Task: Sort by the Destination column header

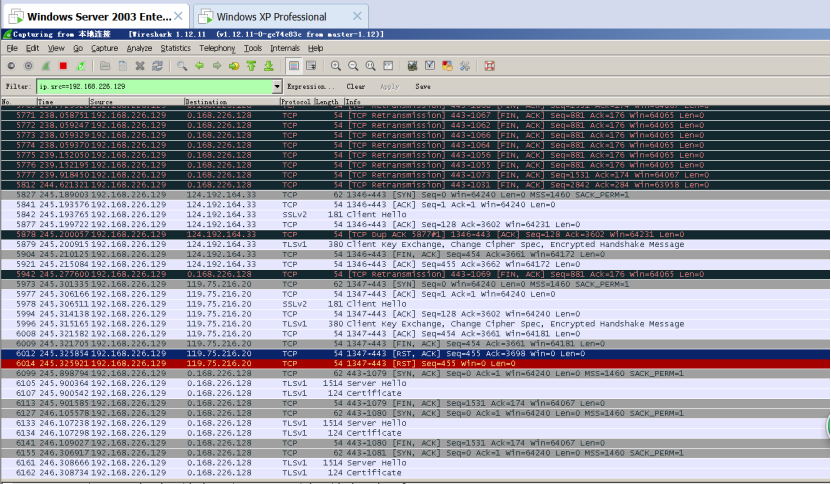Action: [232, 101]
